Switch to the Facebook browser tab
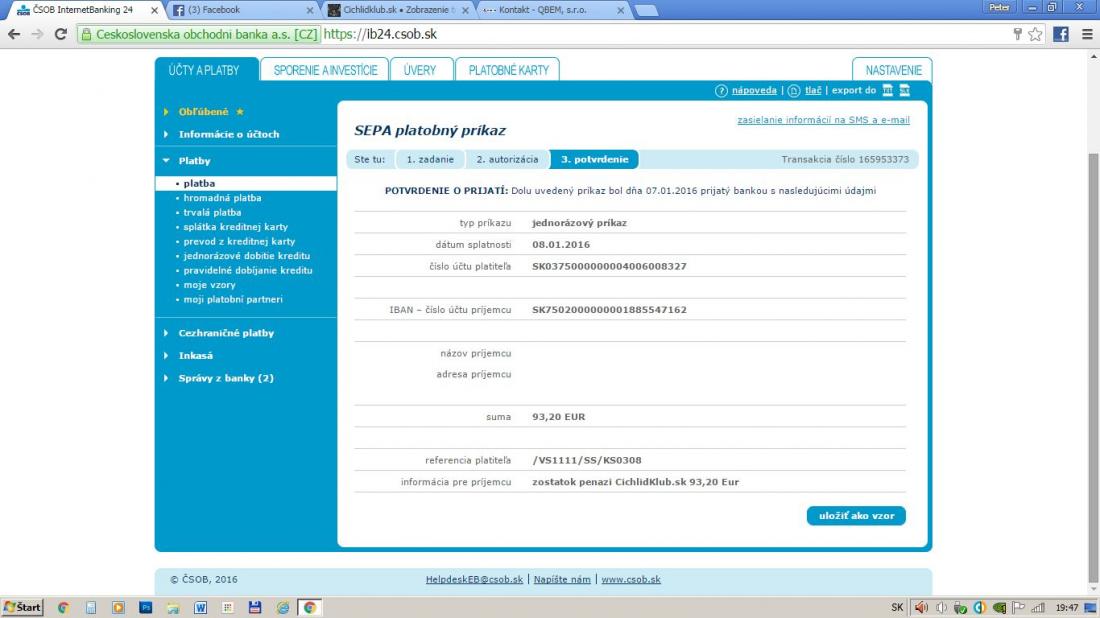The image size is (1100, 618). click(x=242, y=11)
